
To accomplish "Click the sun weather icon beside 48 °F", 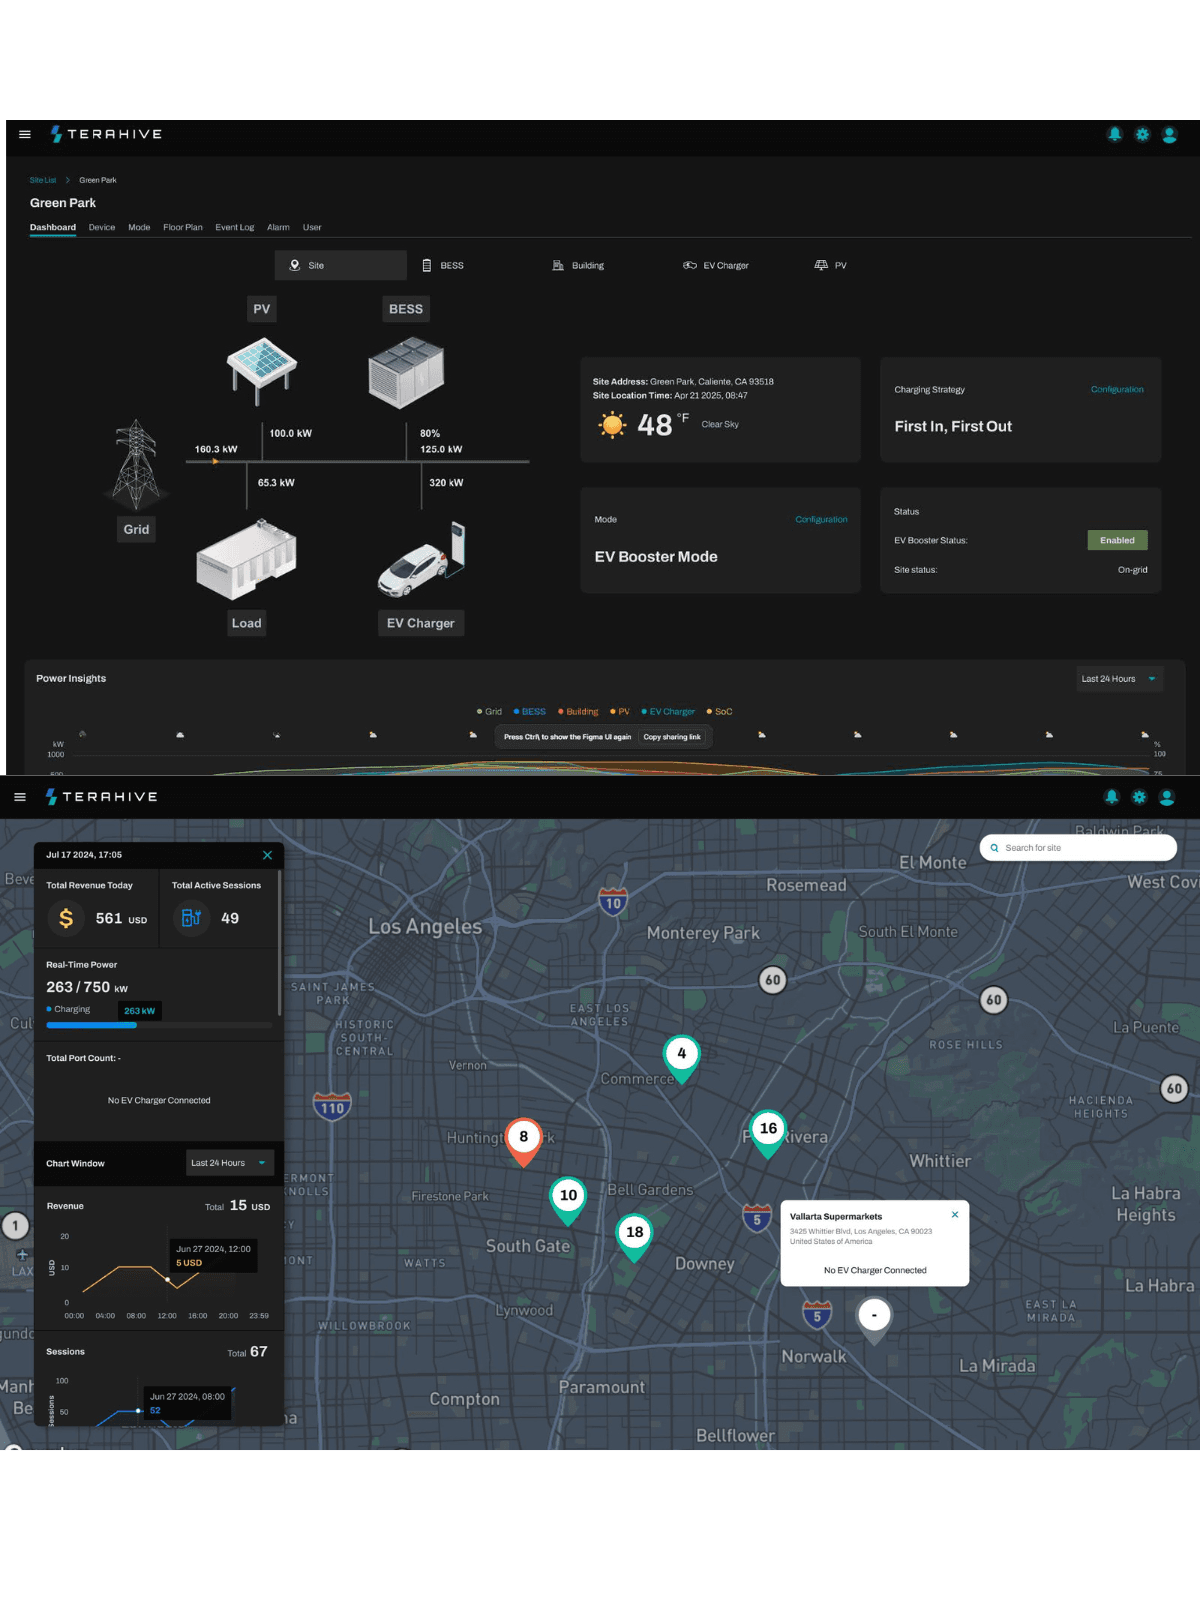I will (x=612, y=425).
